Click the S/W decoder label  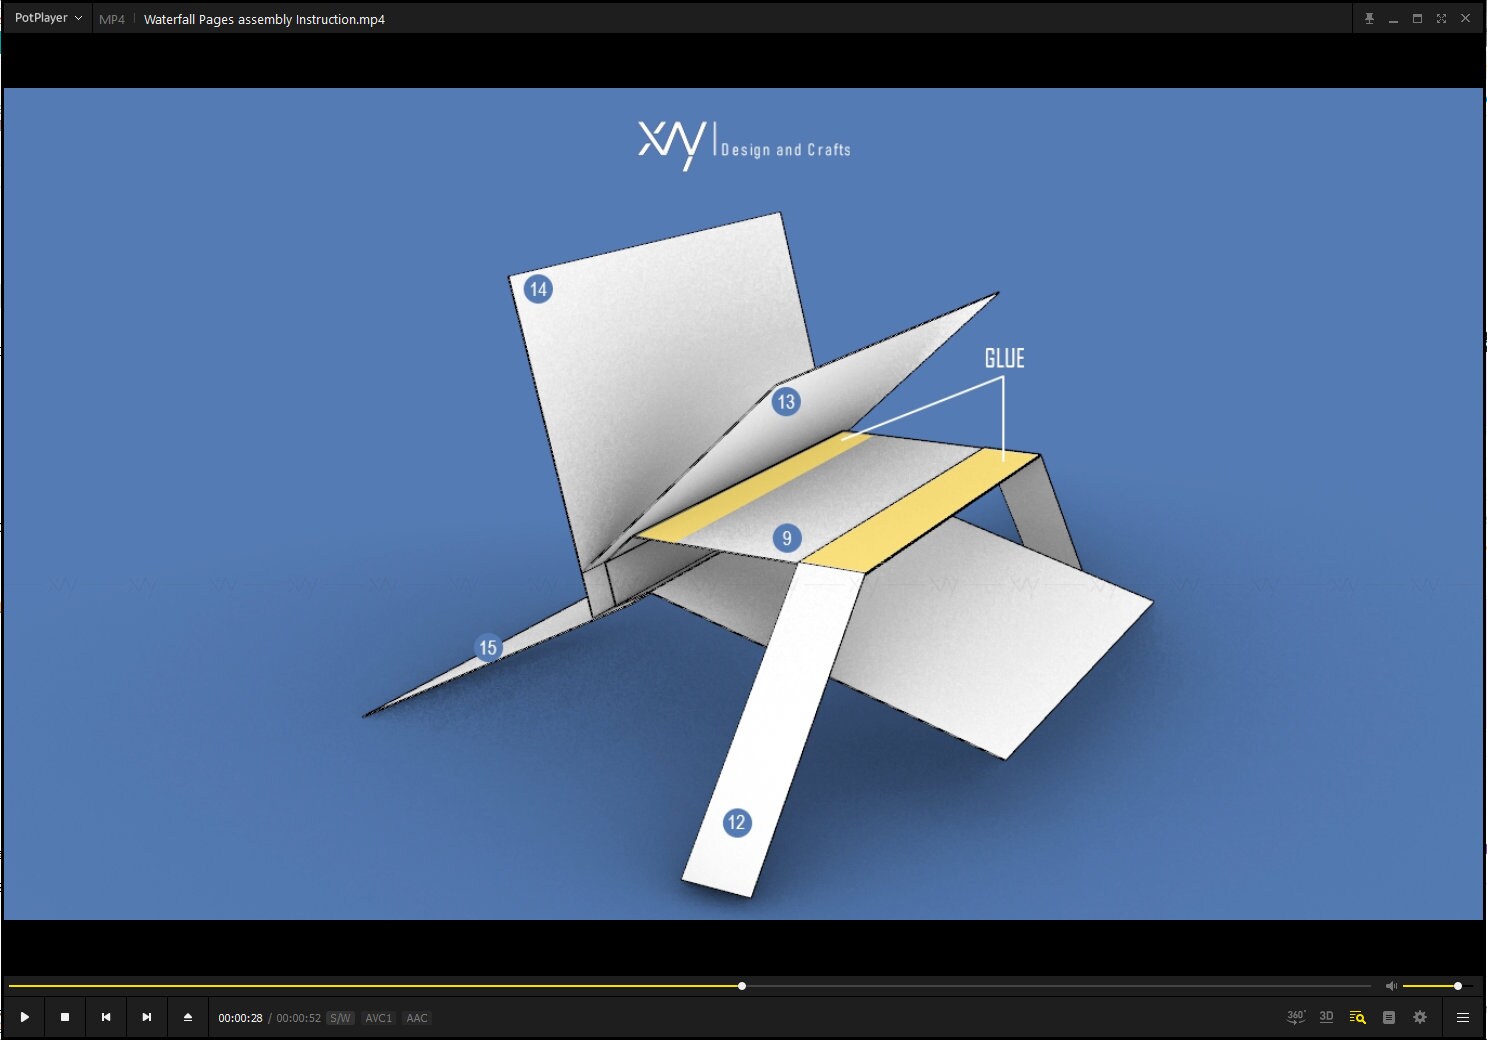click(x=341, y=1018)
